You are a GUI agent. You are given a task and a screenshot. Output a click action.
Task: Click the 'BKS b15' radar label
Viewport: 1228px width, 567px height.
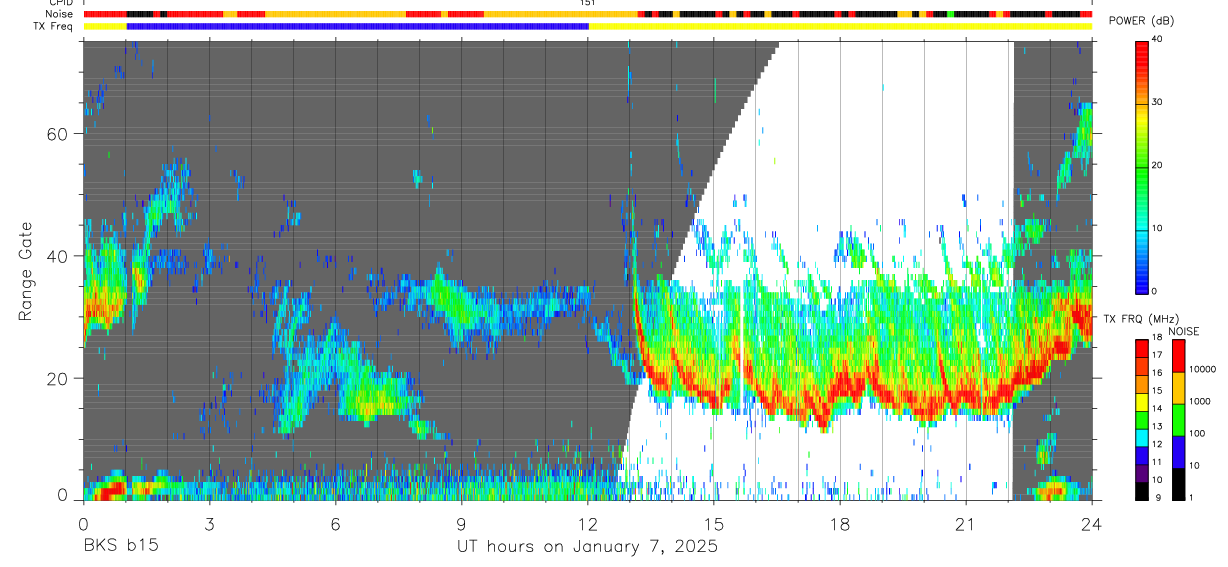pyautogui.click(x=120, y=547)
